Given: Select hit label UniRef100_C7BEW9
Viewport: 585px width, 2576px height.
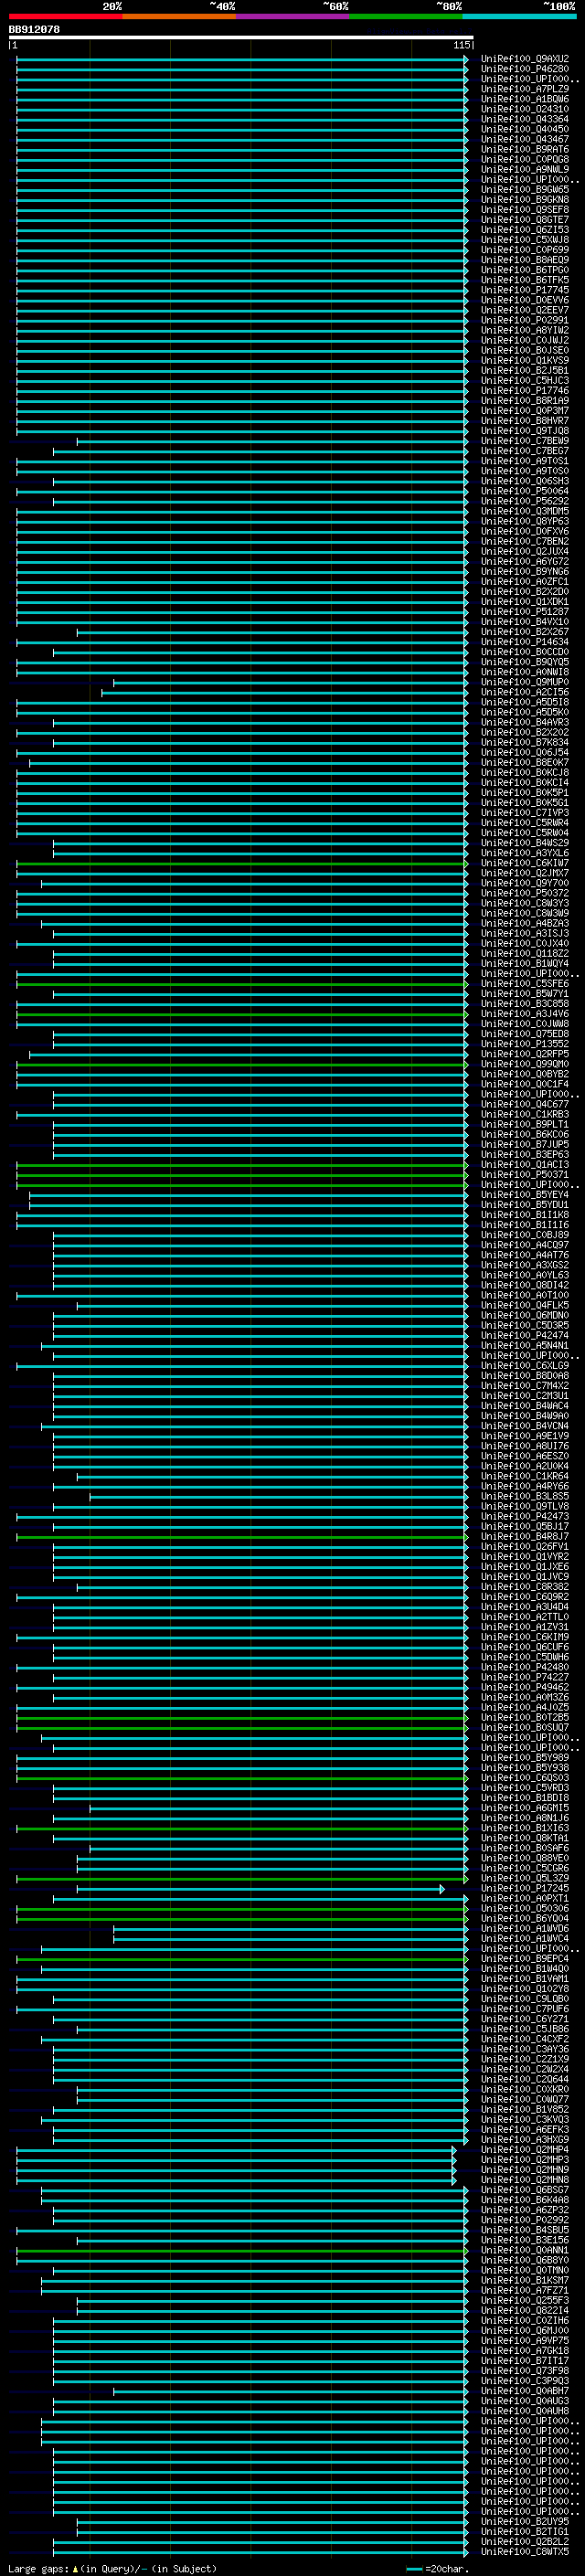Looking at the screenshot, I should 525,441.
